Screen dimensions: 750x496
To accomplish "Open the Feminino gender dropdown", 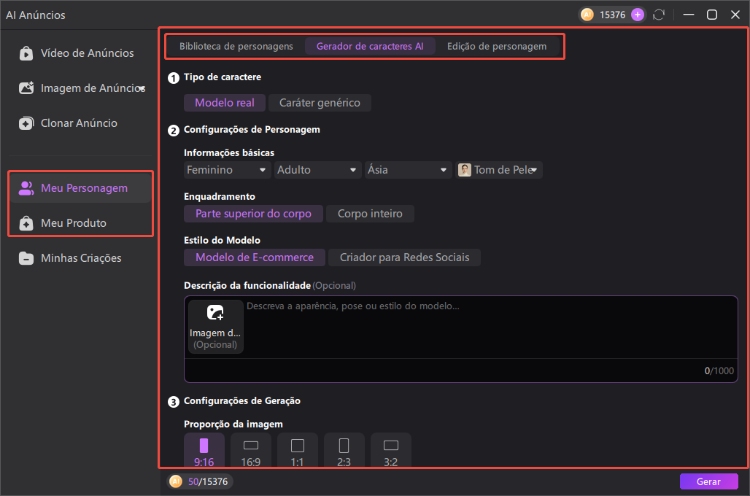I will point(227,170).
